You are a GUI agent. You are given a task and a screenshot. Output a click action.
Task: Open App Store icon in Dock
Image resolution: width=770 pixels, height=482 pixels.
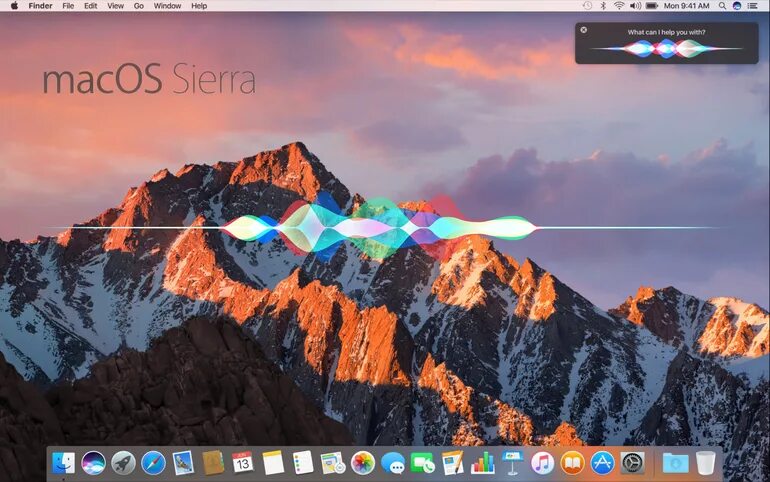[x=603, y=463]
